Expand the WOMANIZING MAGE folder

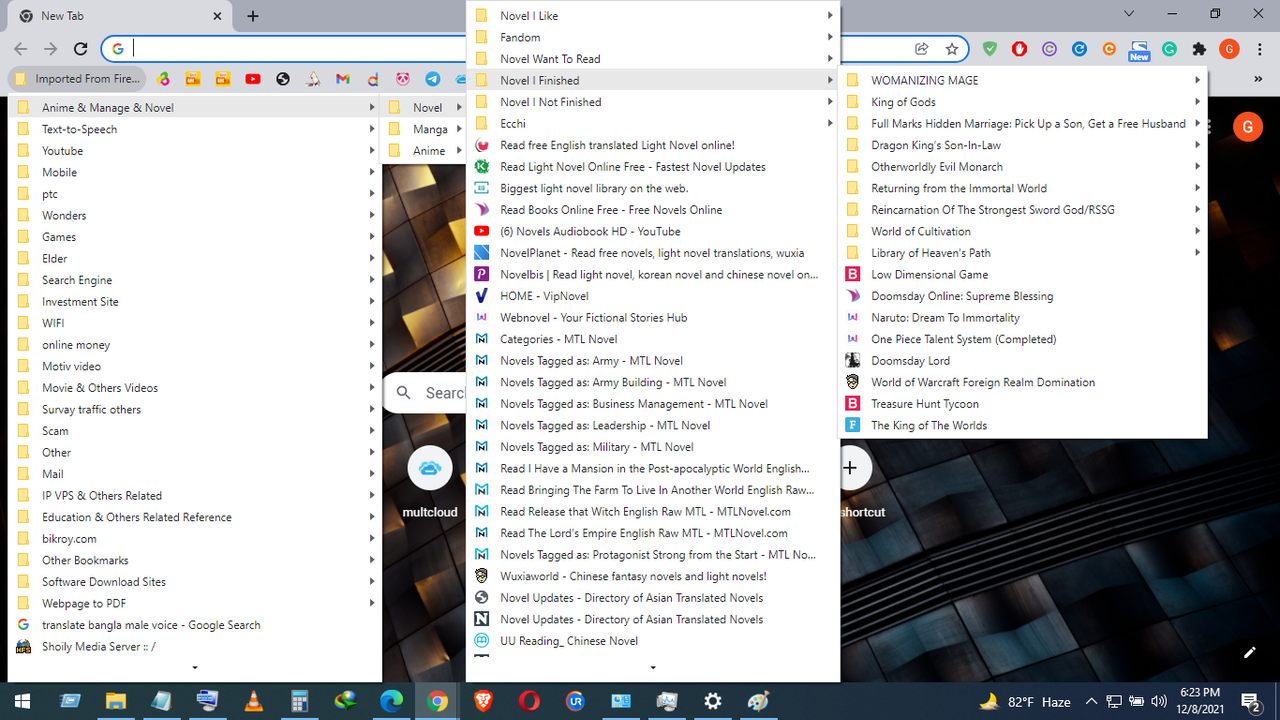(1023, 80)
